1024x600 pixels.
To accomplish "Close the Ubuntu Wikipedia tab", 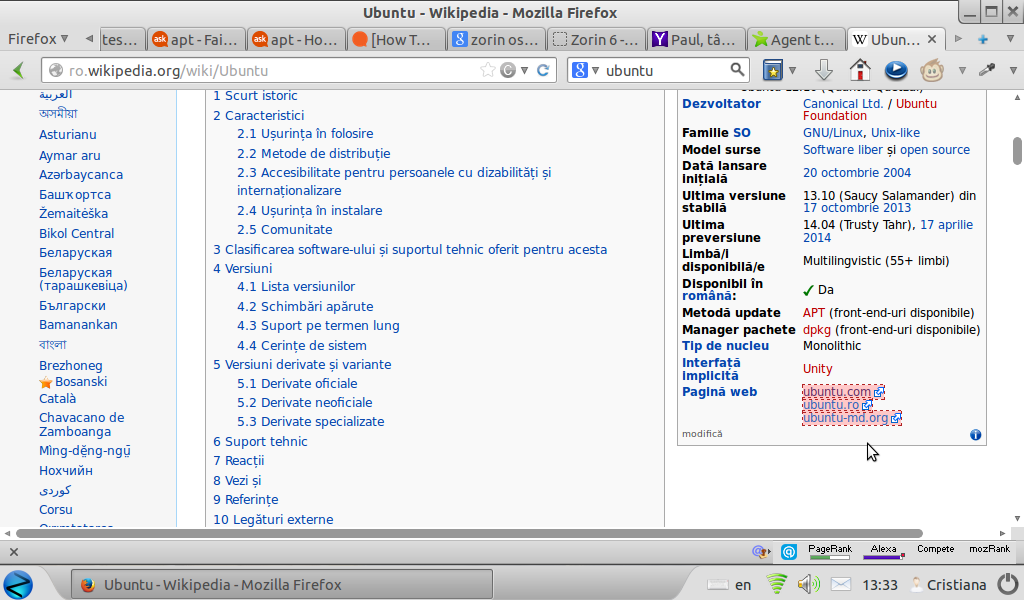I will coord(932,40).
